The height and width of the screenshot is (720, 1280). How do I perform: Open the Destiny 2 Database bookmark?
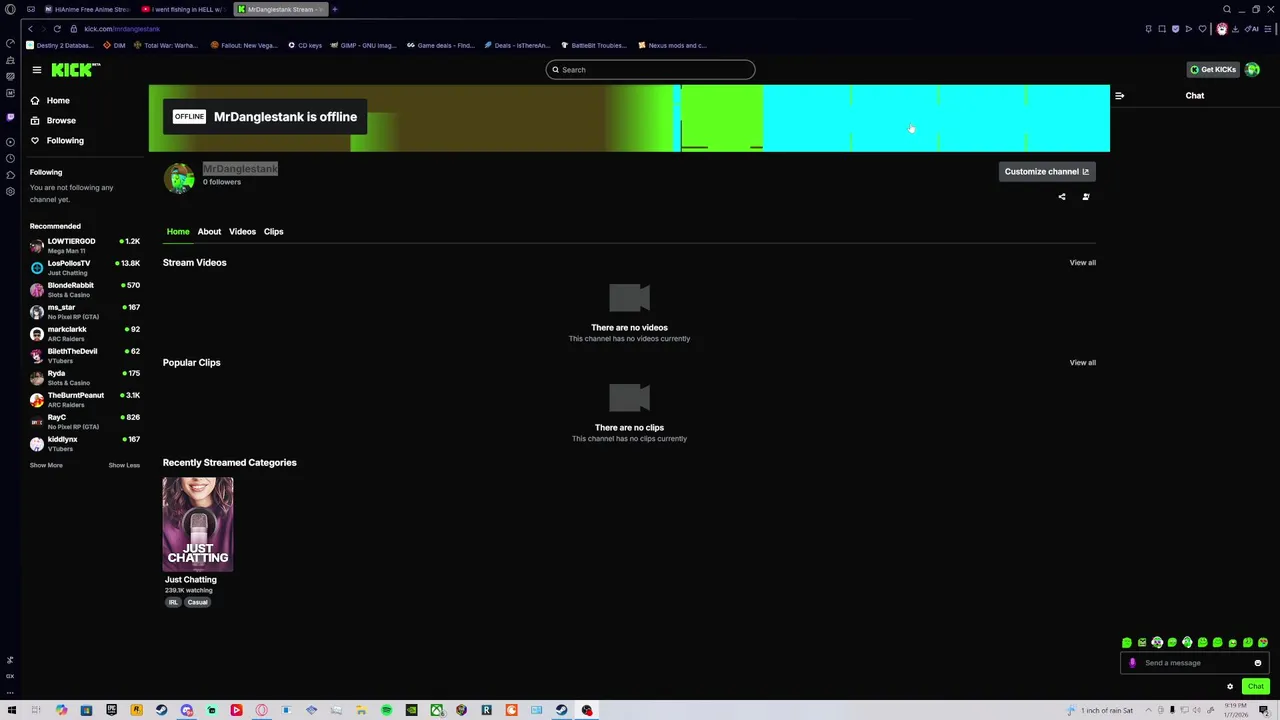59,45
